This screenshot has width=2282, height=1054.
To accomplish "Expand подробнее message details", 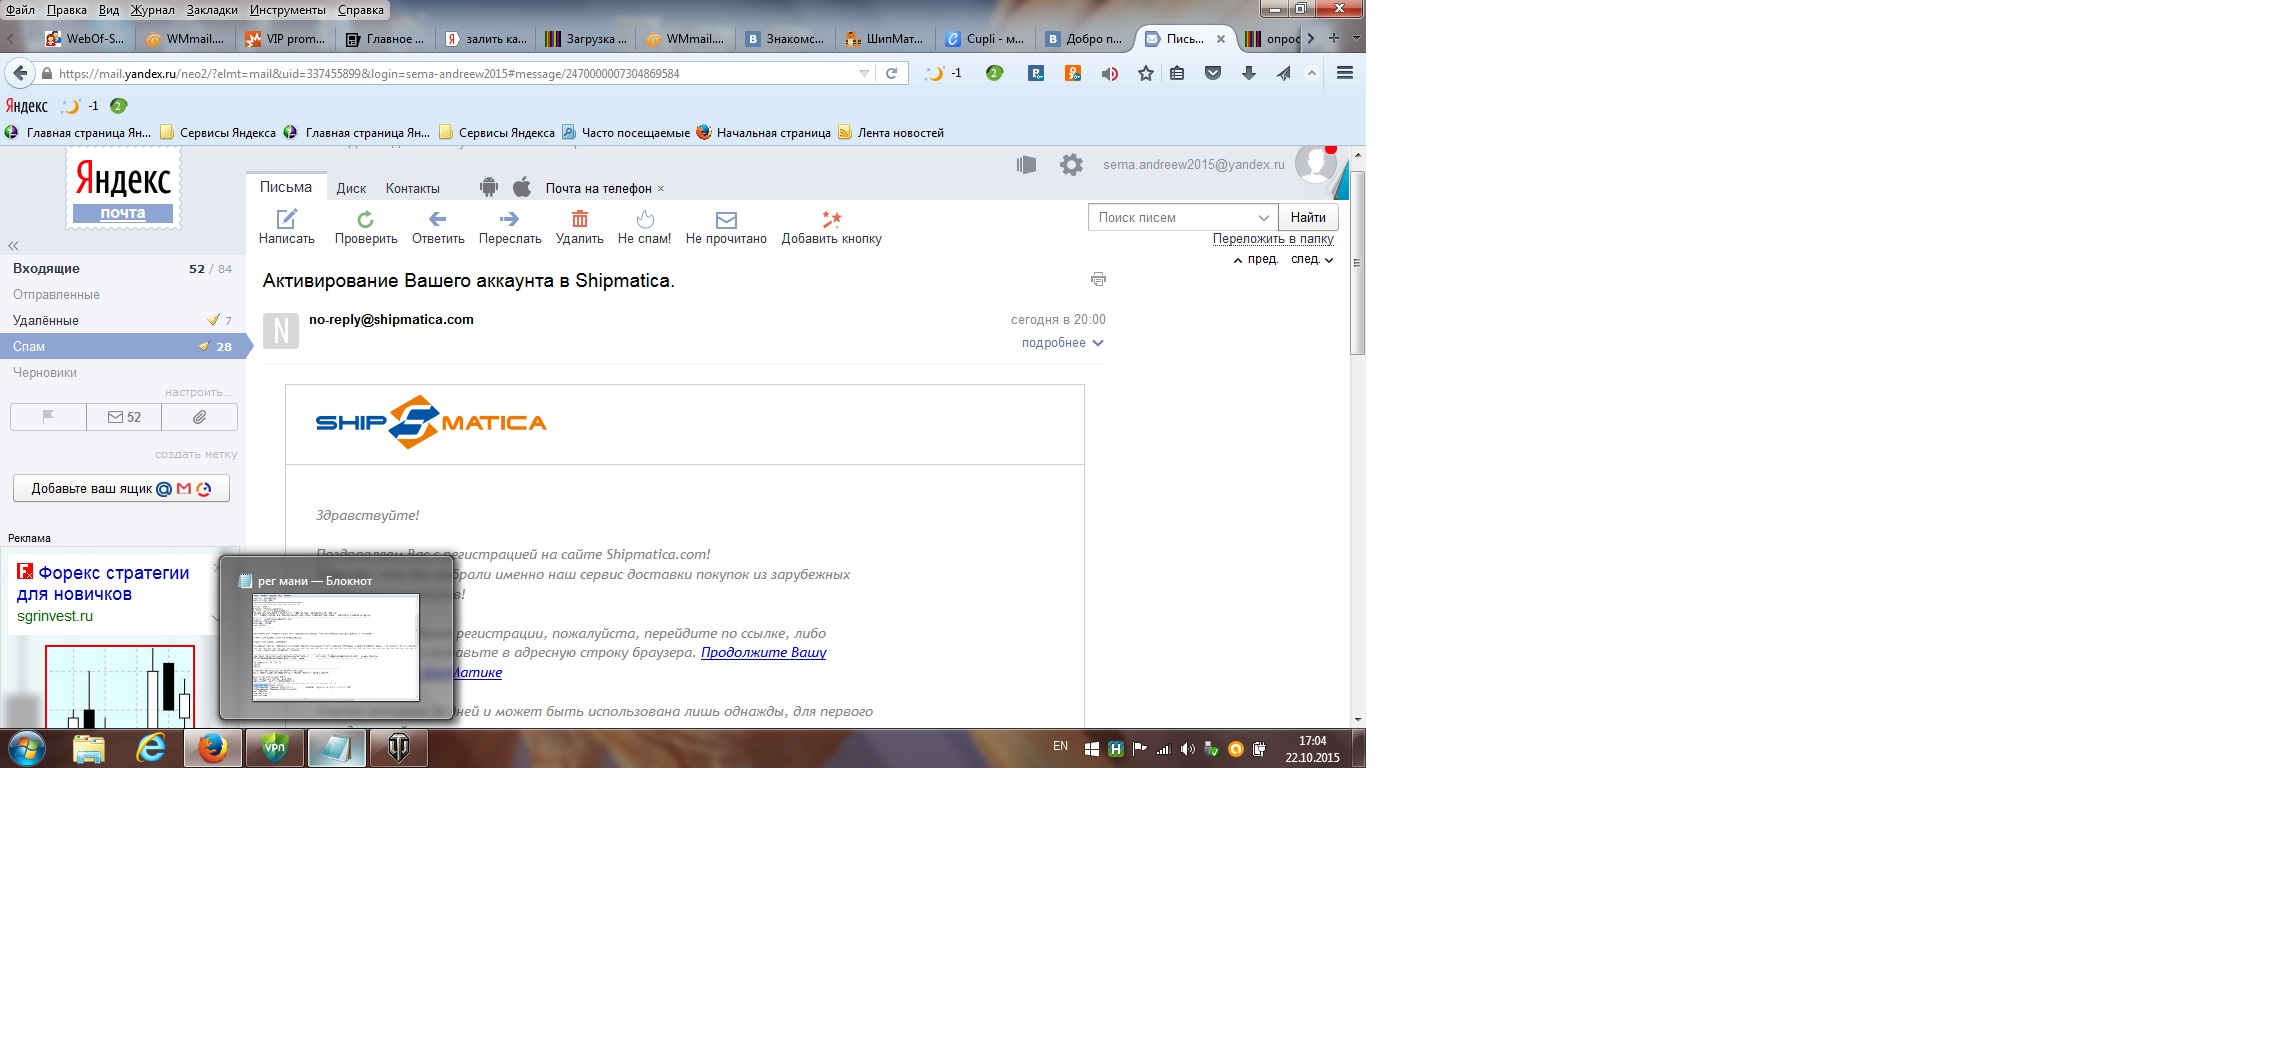I will point(1062,343).
